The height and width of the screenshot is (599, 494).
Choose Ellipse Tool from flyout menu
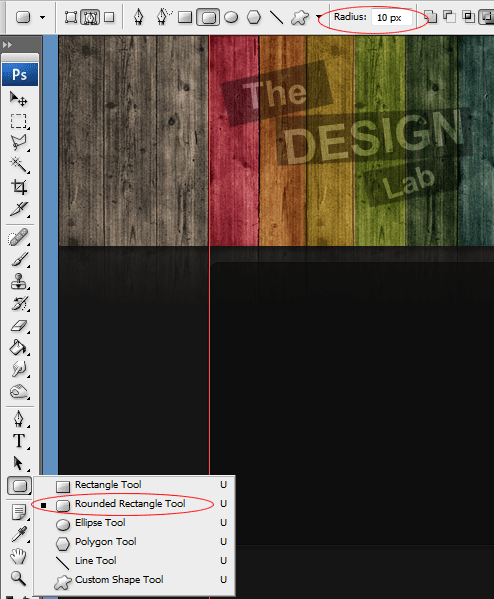[134, 523]
